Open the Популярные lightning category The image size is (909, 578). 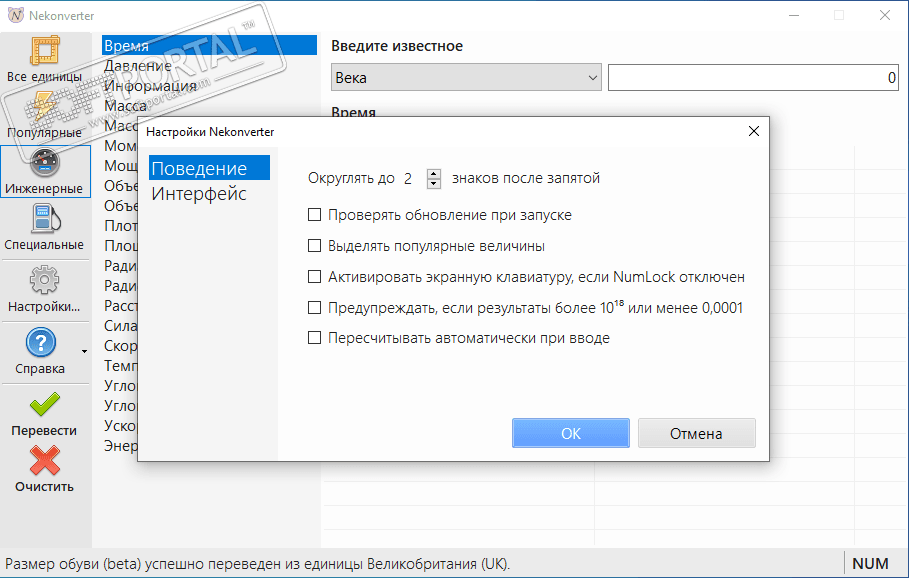click(45, 108)
